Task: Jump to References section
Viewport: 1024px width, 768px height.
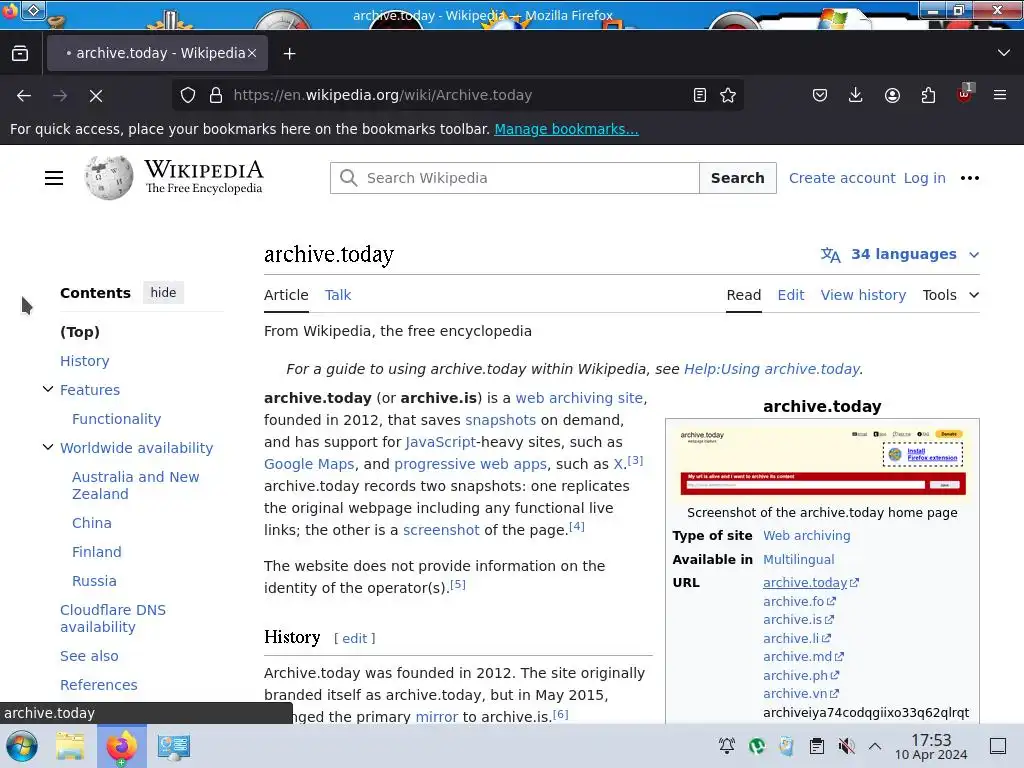Action: pos(99,685)
